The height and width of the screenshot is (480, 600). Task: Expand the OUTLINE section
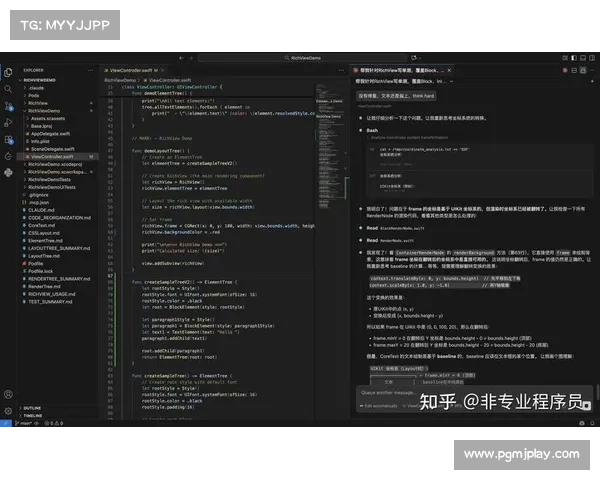pos(32,408)
